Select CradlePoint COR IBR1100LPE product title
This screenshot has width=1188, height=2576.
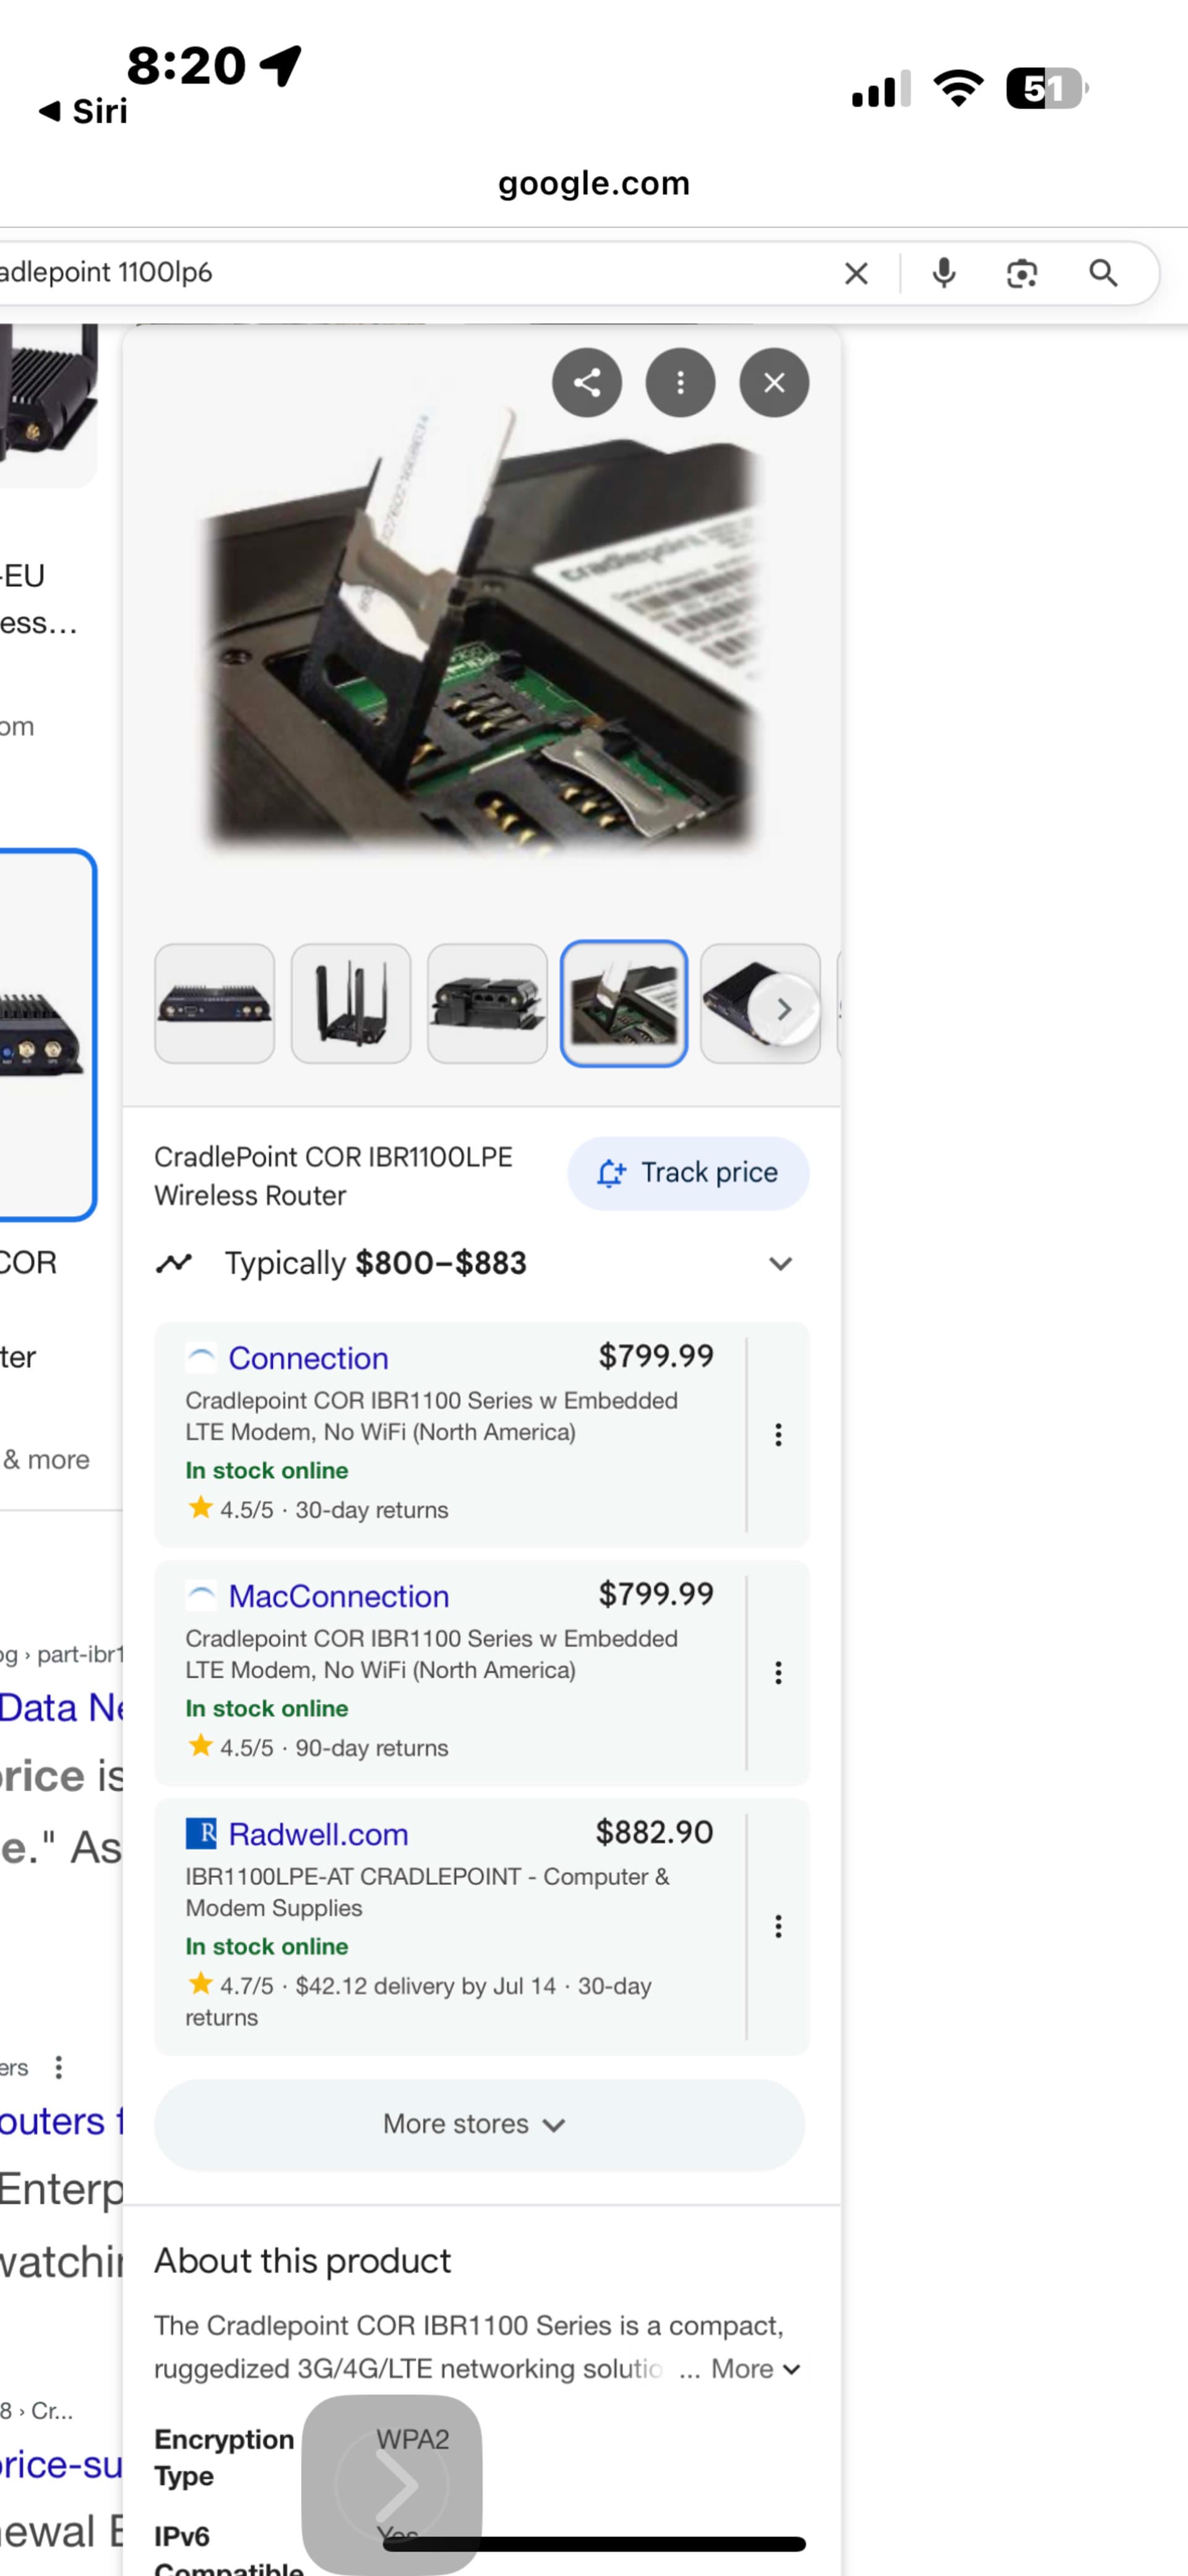pyautogui.click(x=333, y=1176)
